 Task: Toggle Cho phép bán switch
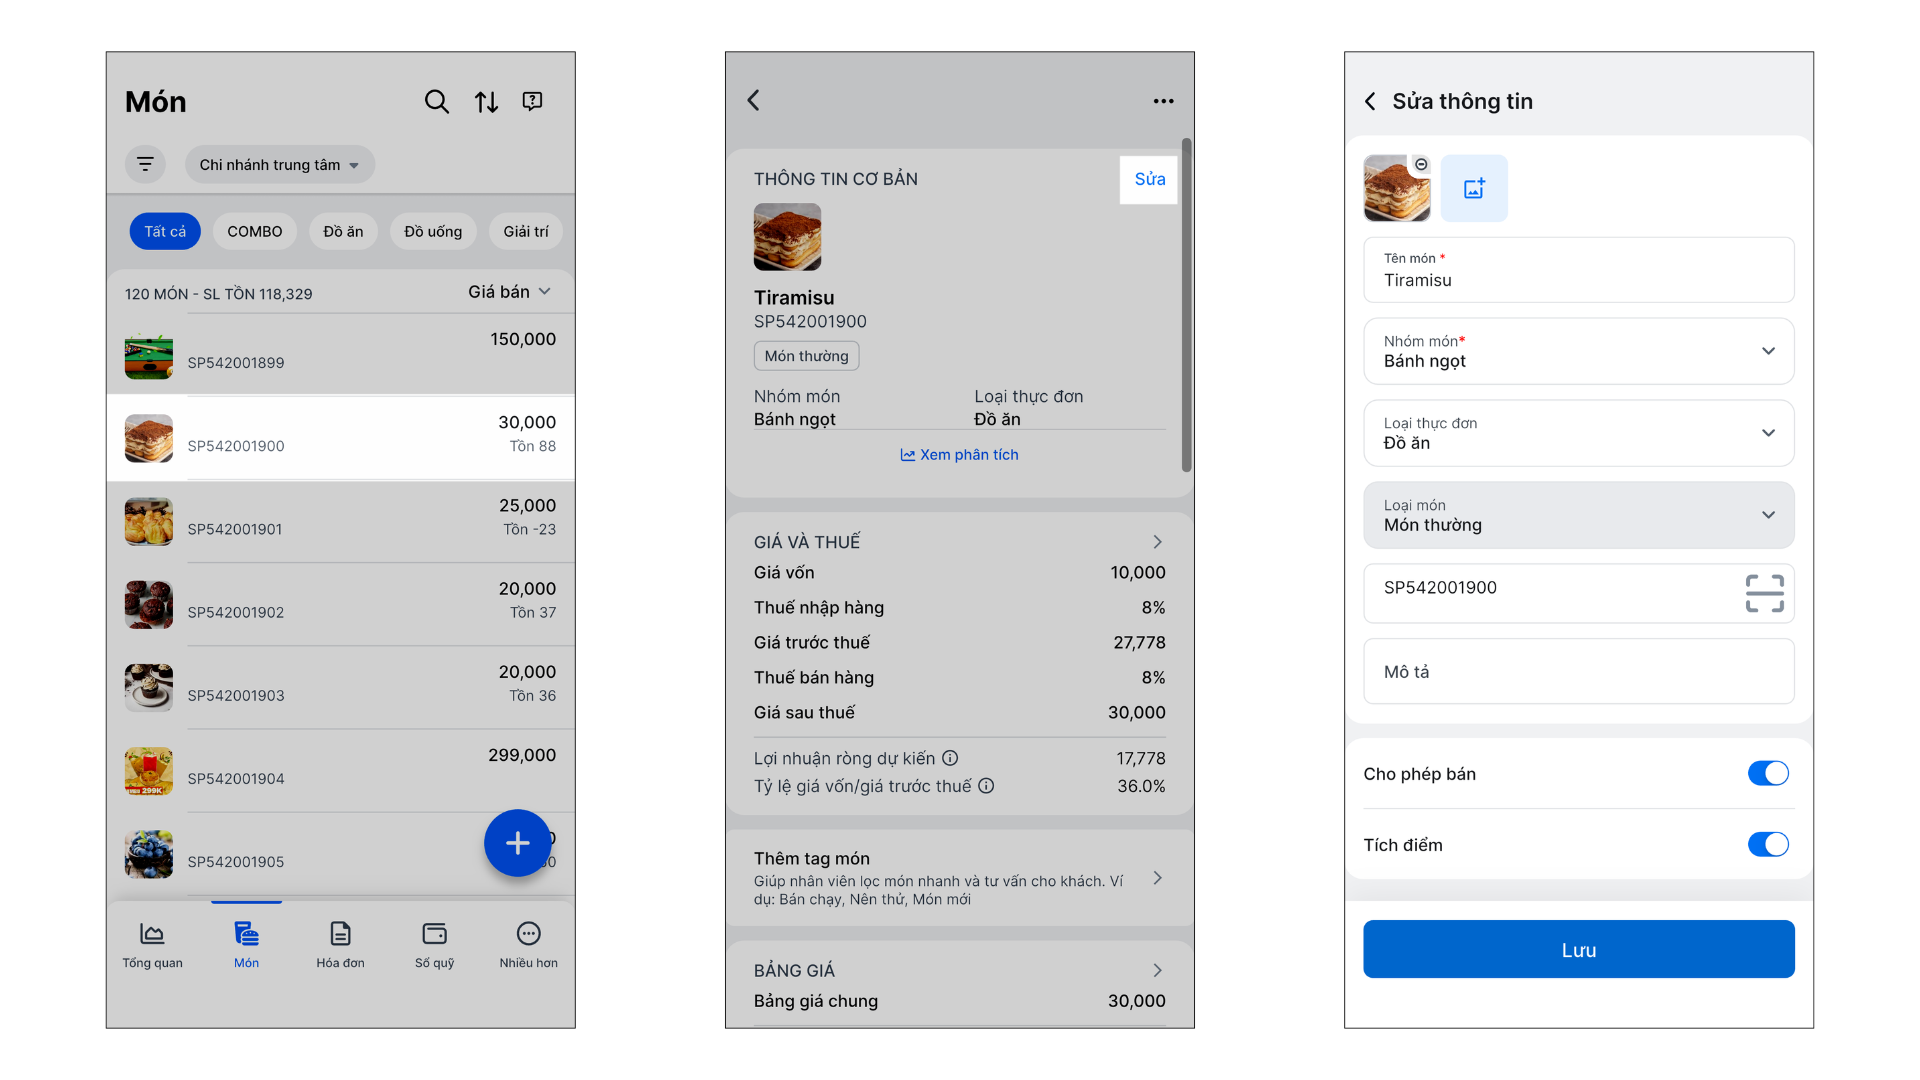(x=1767, y=773)
